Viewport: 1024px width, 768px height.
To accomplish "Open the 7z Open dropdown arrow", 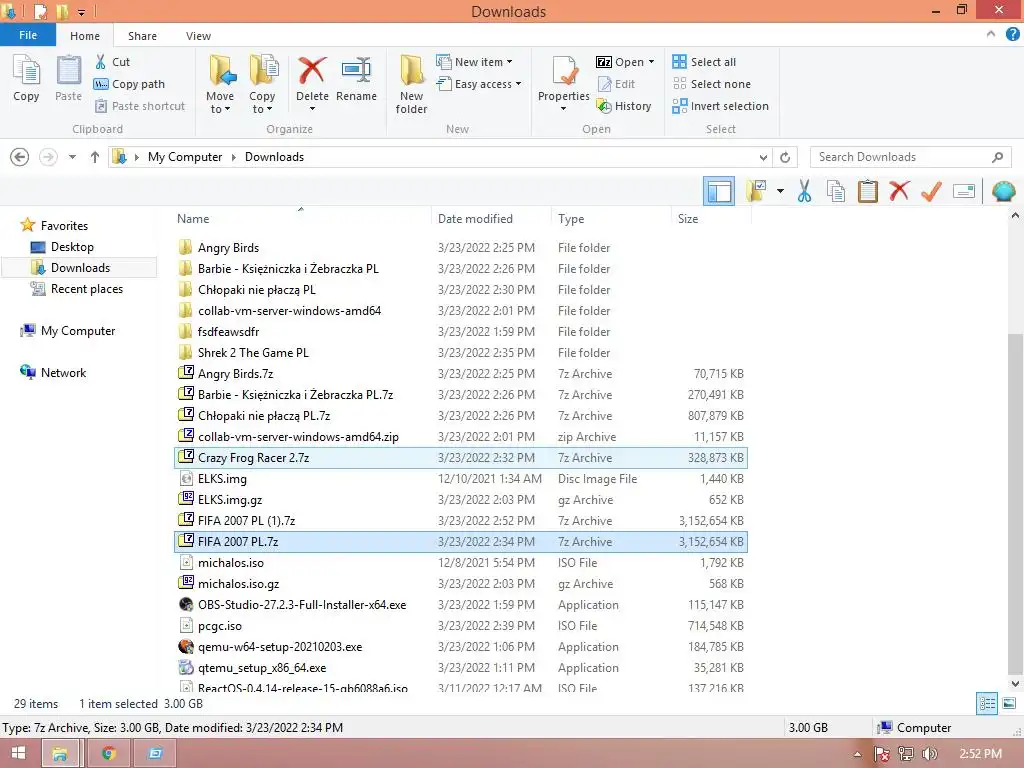I will (651, 62).
